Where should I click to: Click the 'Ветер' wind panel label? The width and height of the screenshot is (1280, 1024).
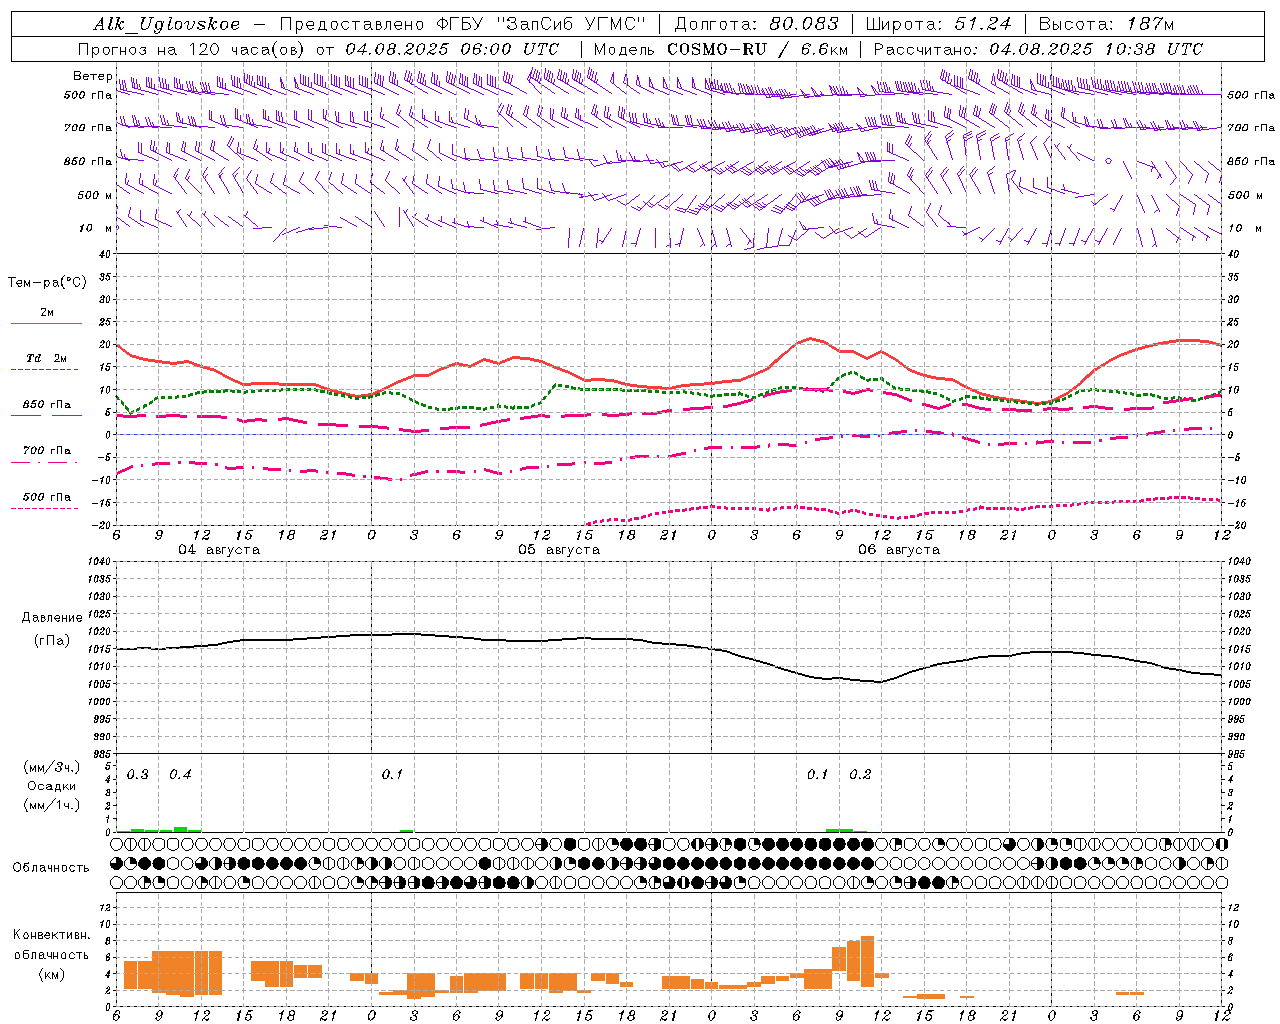pyautogui.click(x=92, y=76)
